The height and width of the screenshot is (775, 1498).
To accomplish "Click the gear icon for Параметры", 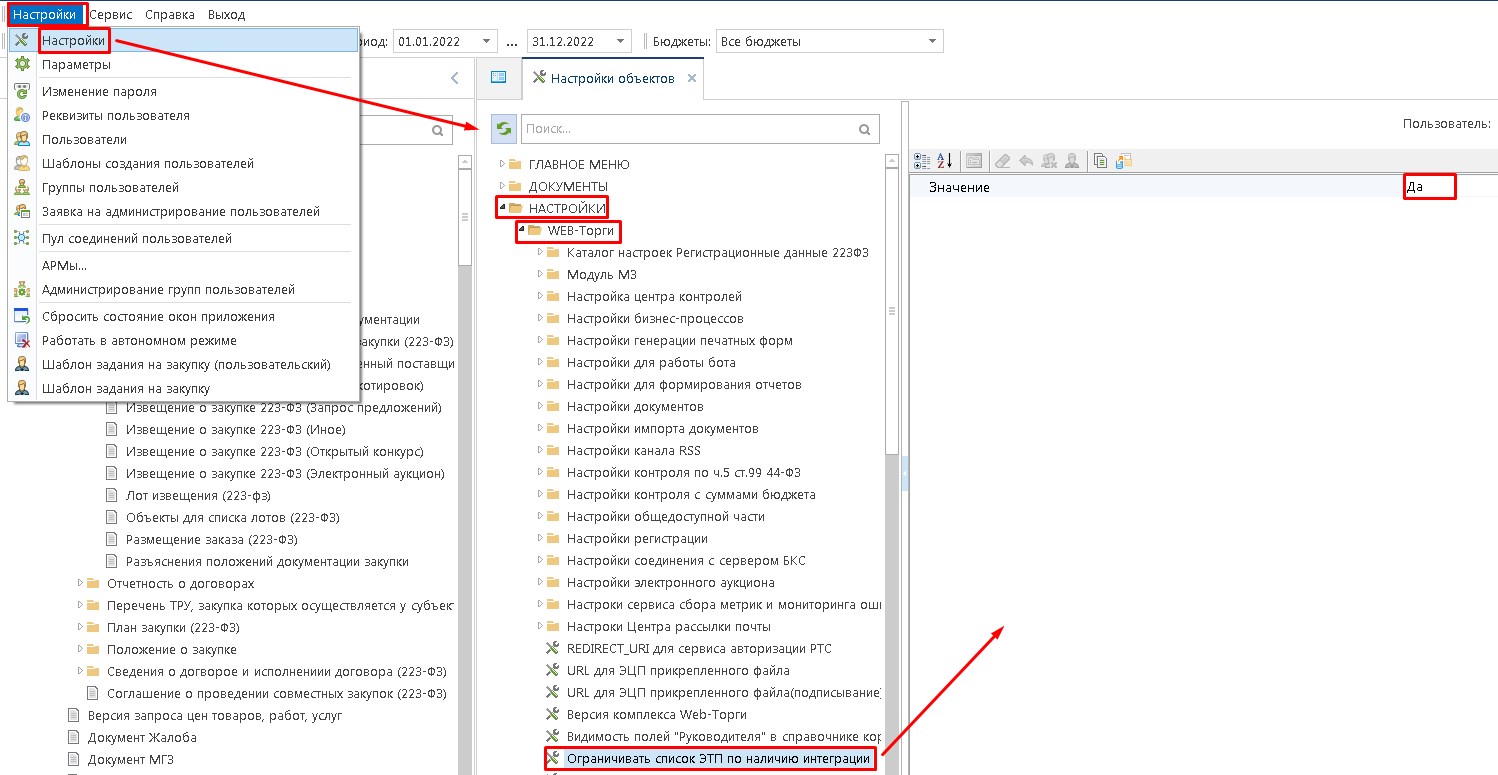I will [22, 64].
